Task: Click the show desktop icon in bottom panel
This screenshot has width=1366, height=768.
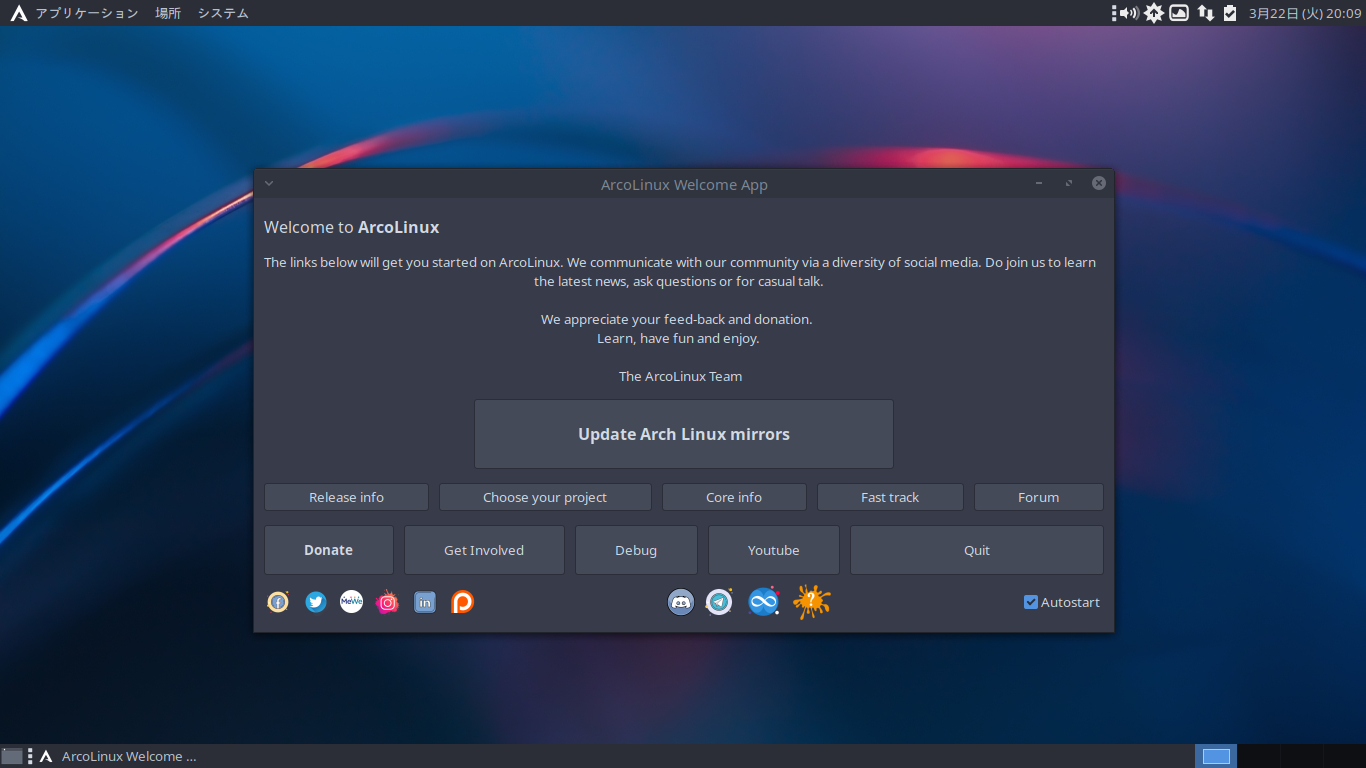Action: 12,756
